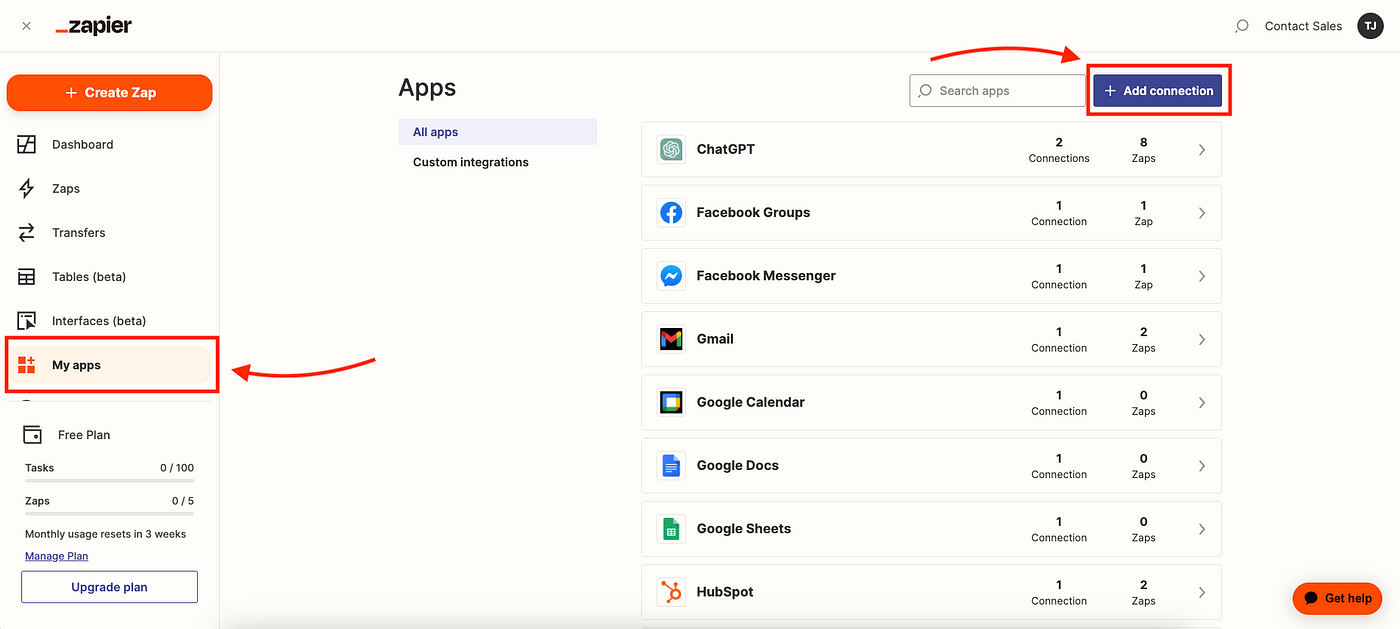Click the Gmail app icon

pyautogui.click(x=671, y=339)
